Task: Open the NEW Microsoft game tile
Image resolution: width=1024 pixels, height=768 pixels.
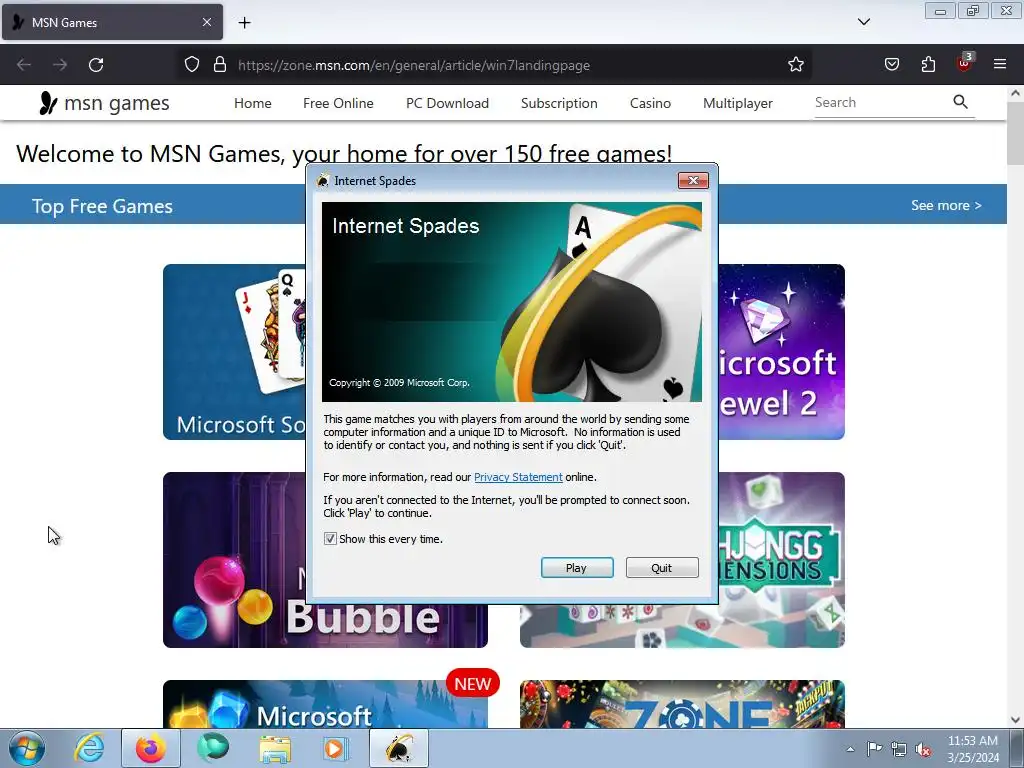Action: (325, 704)
